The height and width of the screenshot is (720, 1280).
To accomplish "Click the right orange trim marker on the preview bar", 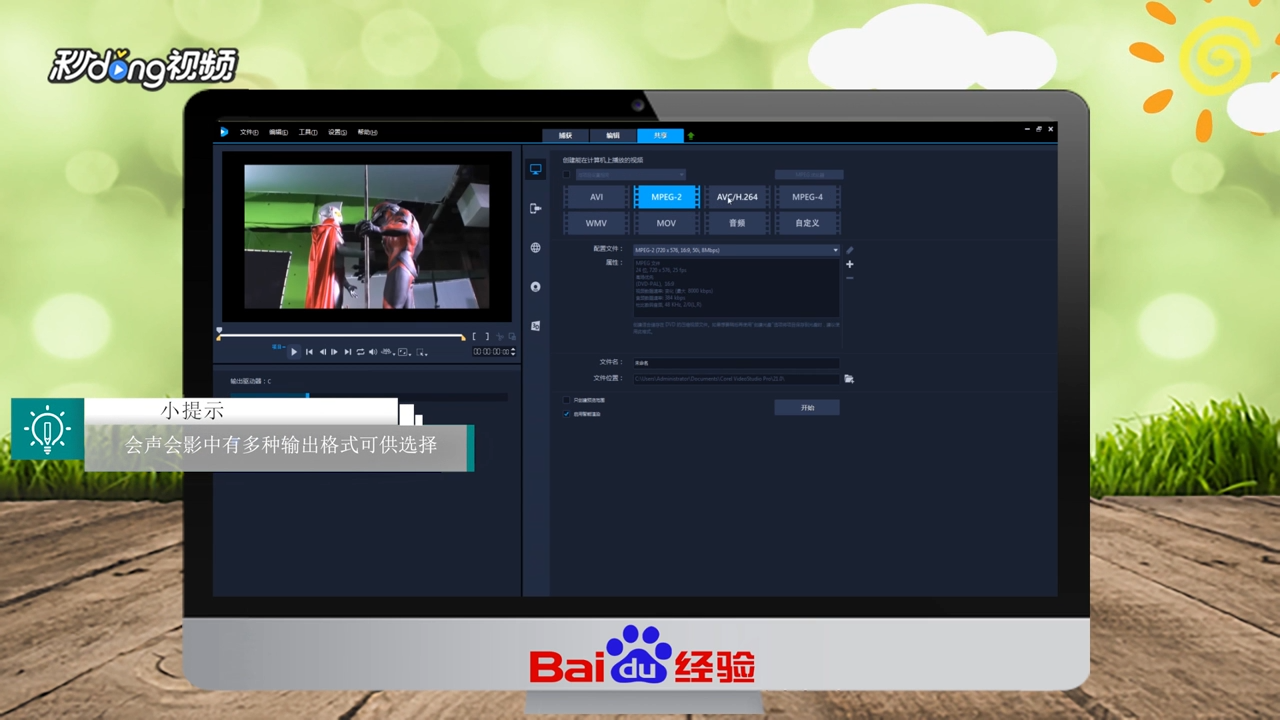I will pos(463,338).
